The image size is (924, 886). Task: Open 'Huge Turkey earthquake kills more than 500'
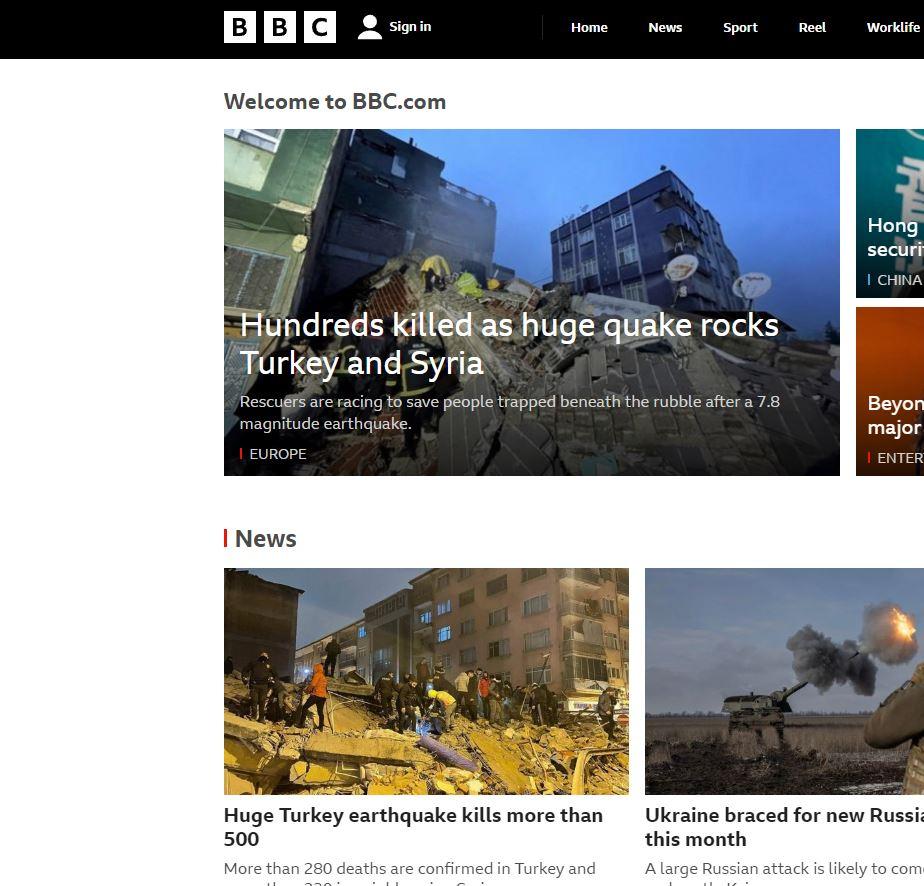[x=413, y=827]
